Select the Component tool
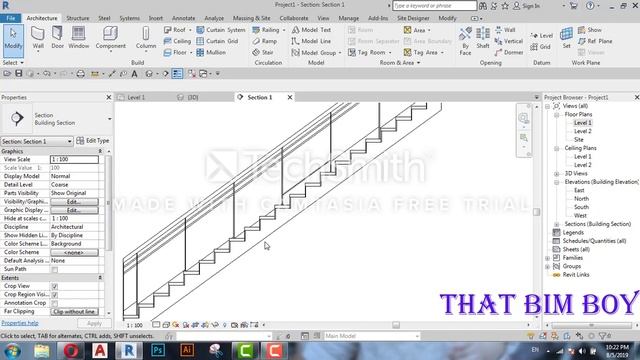 (x=110, y=38)
